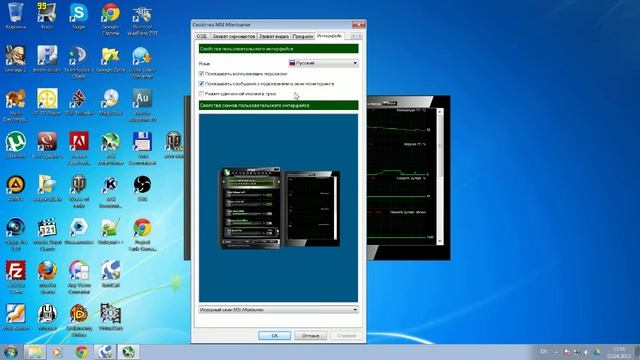Launch the uTorrent desktop shortcut
This screenshot has height=360, width=640.
[16, 145]
